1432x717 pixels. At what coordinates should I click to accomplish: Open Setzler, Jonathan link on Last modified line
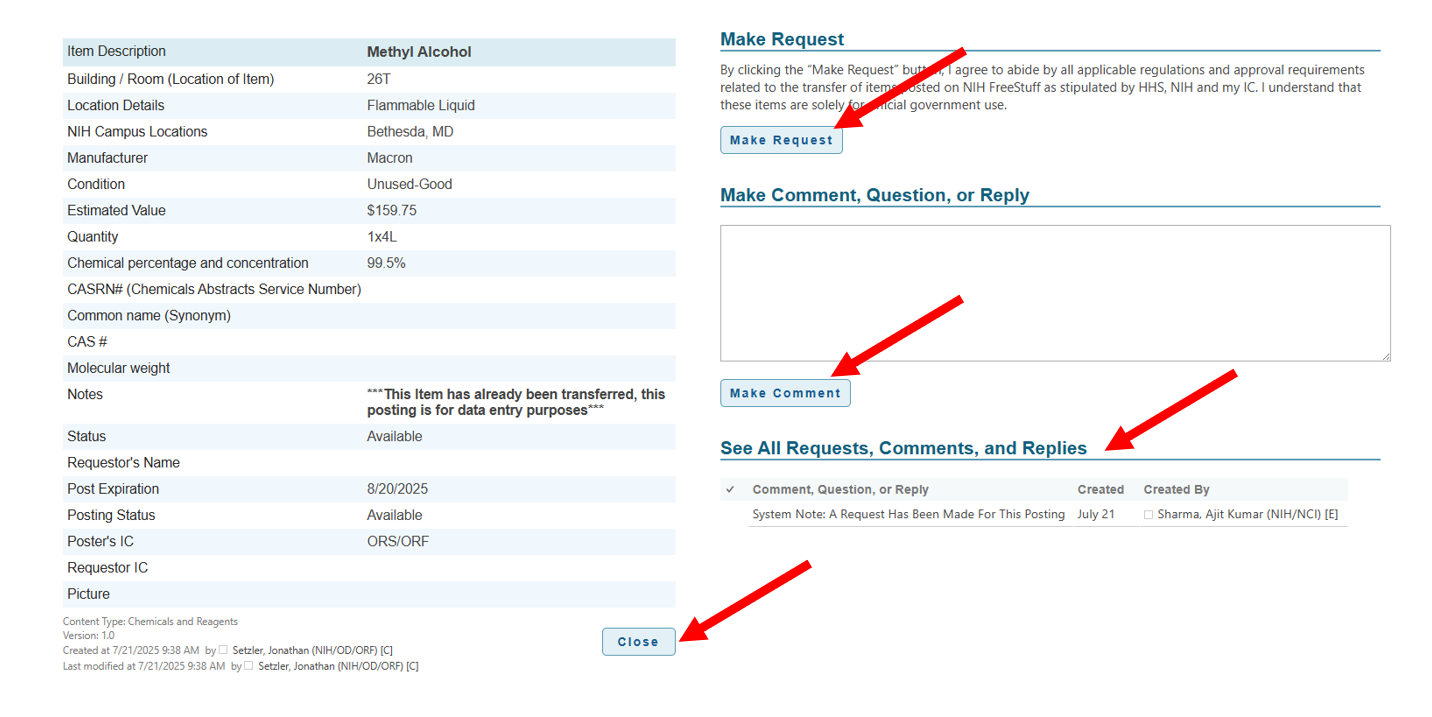[338, 666]
